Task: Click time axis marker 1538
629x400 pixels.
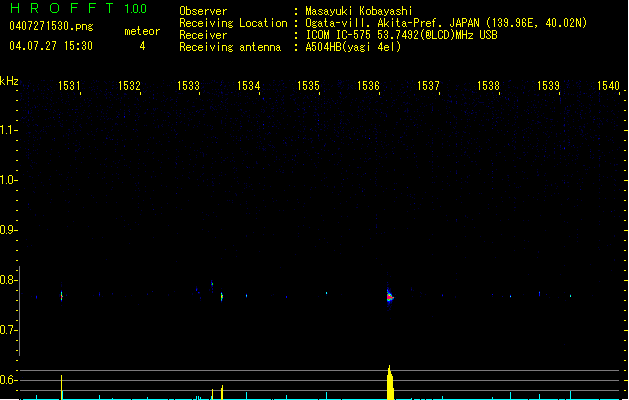Action: [x=488, y=86]
